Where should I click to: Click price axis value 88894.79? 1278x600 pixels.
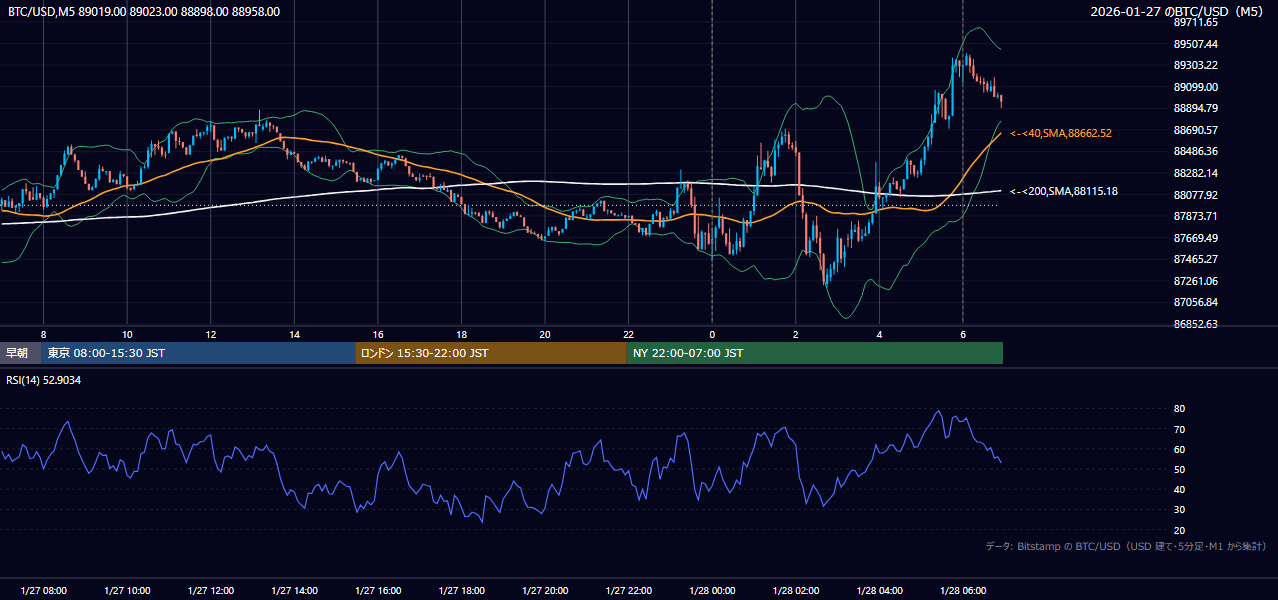[x=1195, y=108]
